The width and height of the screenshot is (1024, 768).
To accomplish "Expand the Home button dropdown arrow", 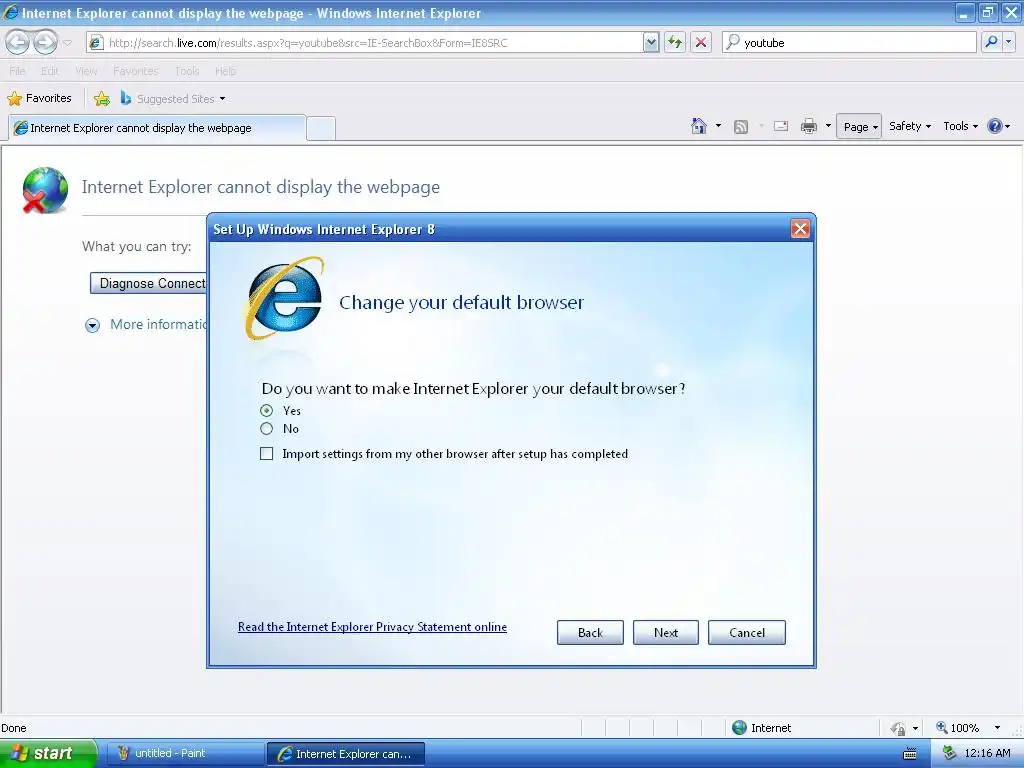I will pyautogui.click(x=718, y=126).
